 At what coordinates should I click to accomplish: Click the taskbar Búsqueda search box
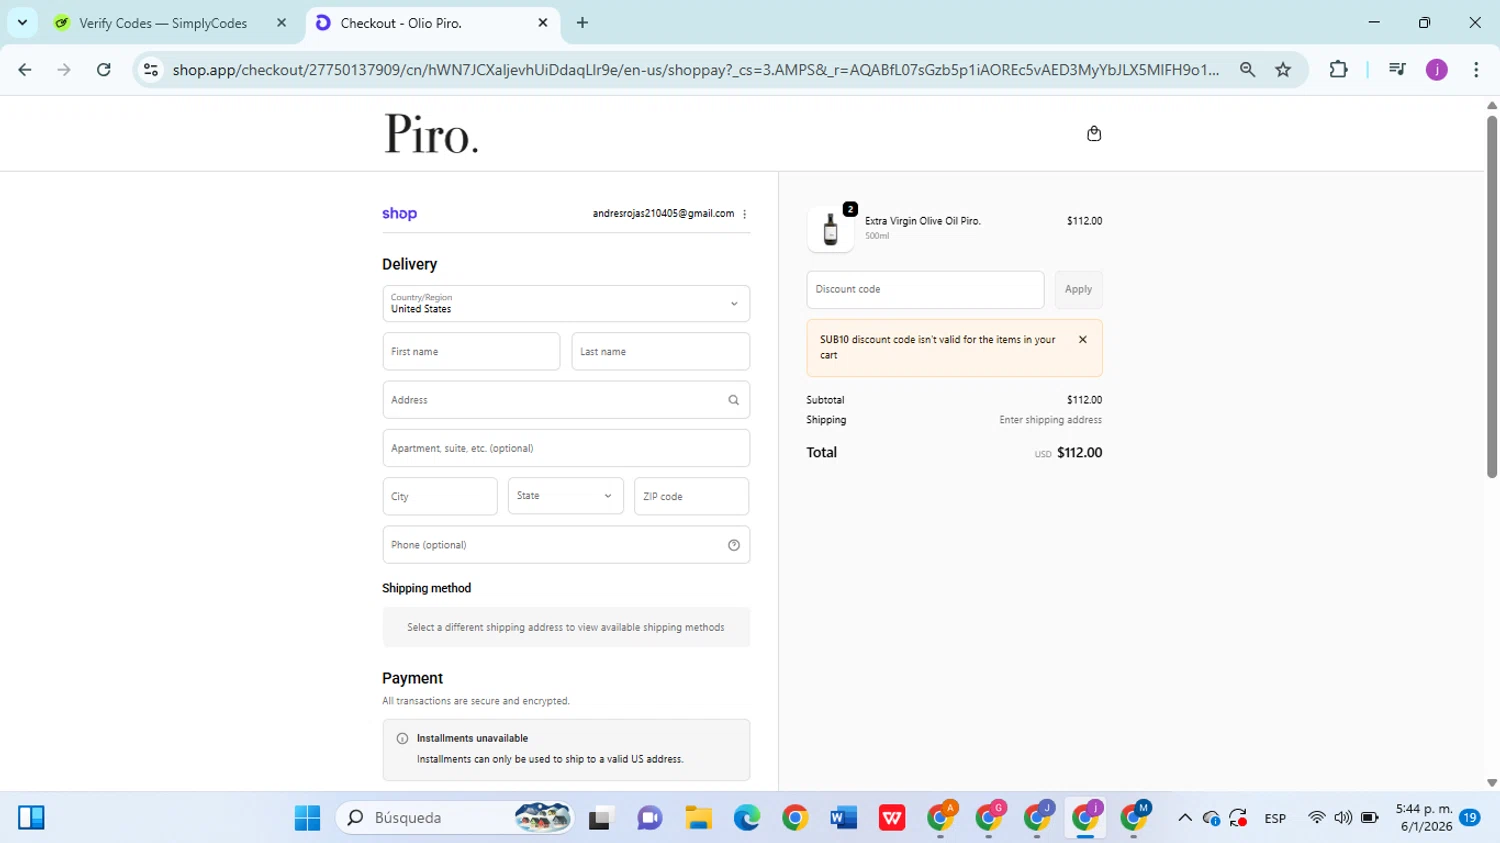pos(456,818)
